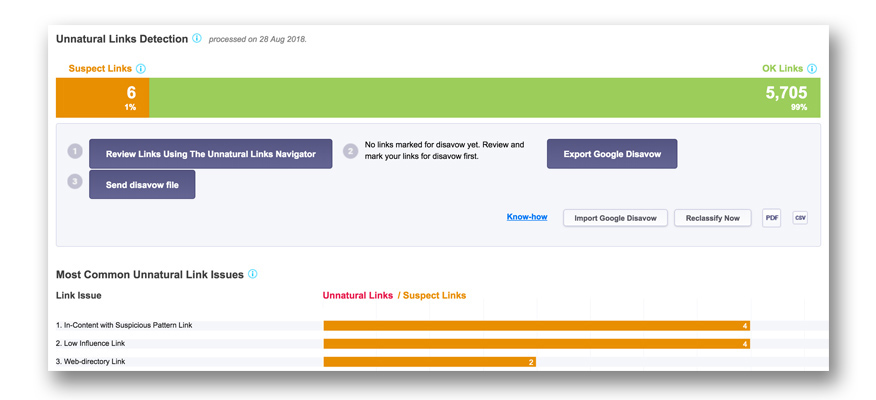Viewport: 876px width, 400px height.
Task: Click the Web-directory Link orange bar
Action: 429,362
